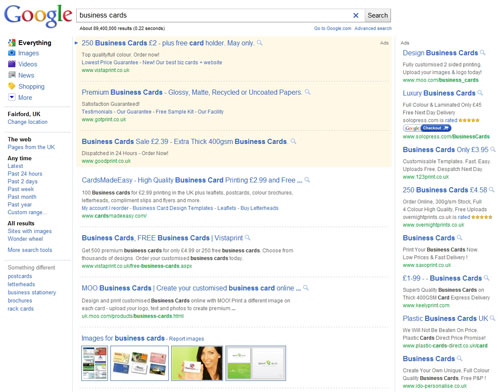The width and height of the screenshot is (500, 392).
Task: Preview the Premium Business Cards ad with magnifier
Action: pyautogui.click(x=307, y=92)
